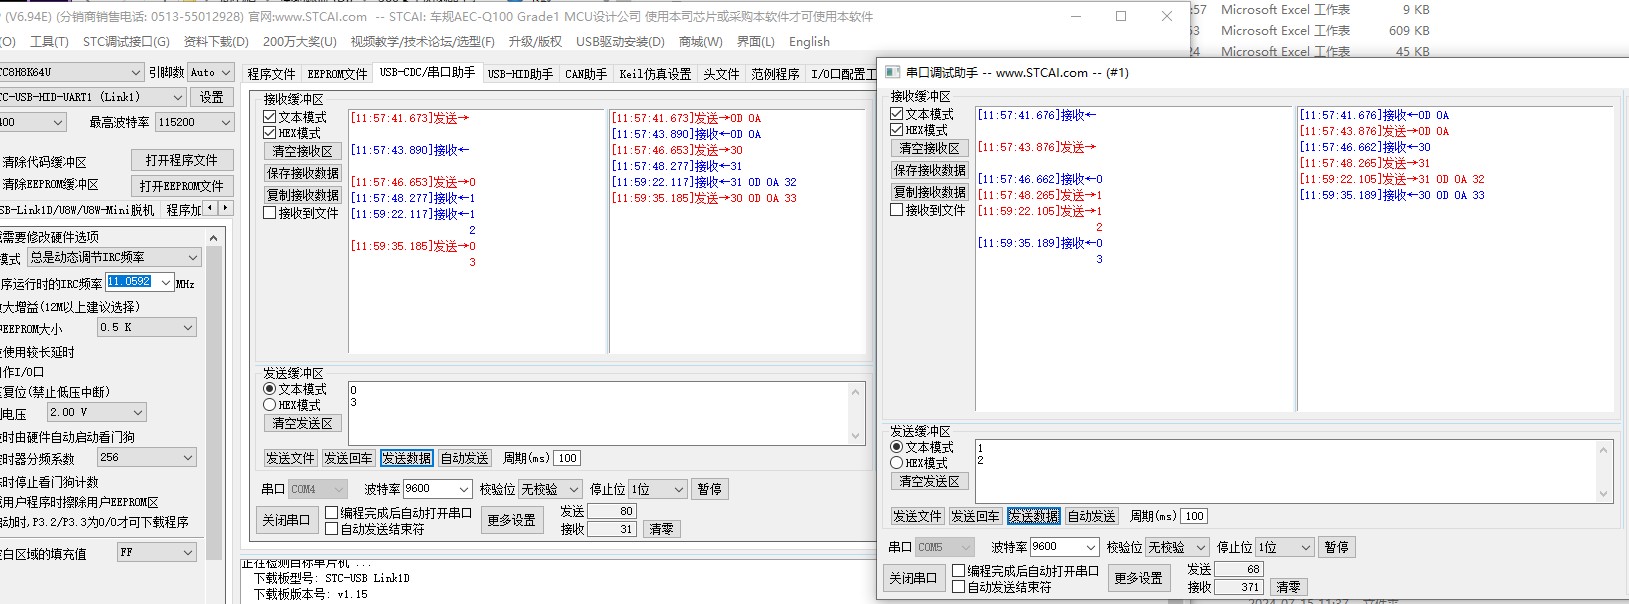Open 波特率 9600 dropdown in #1 window

point(1091,547)
